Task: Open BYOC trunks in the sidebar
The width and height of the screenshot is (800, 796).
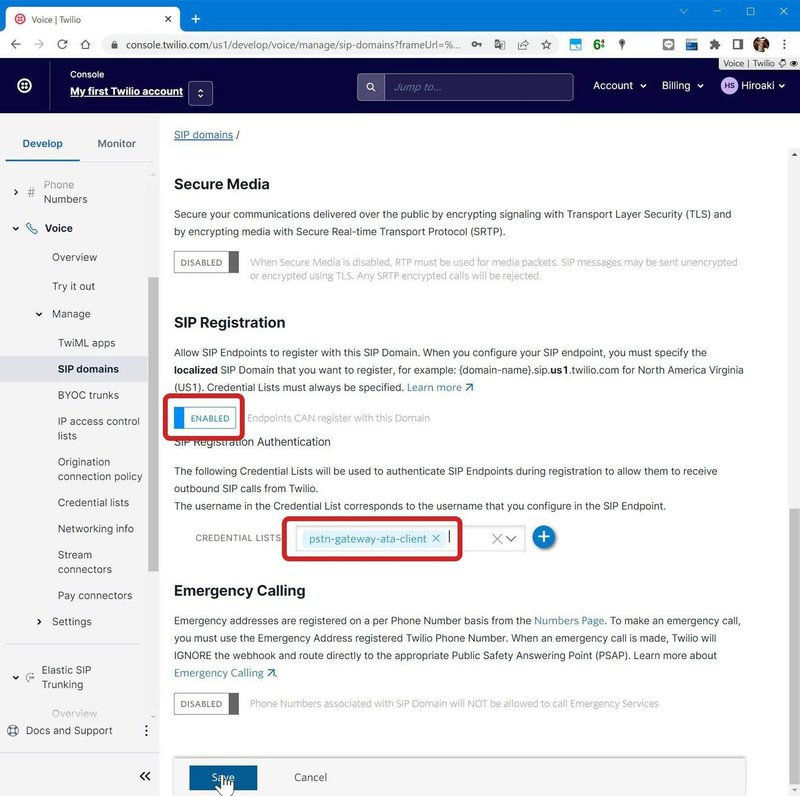Action: pyautogui.click(x=88, y=395)
